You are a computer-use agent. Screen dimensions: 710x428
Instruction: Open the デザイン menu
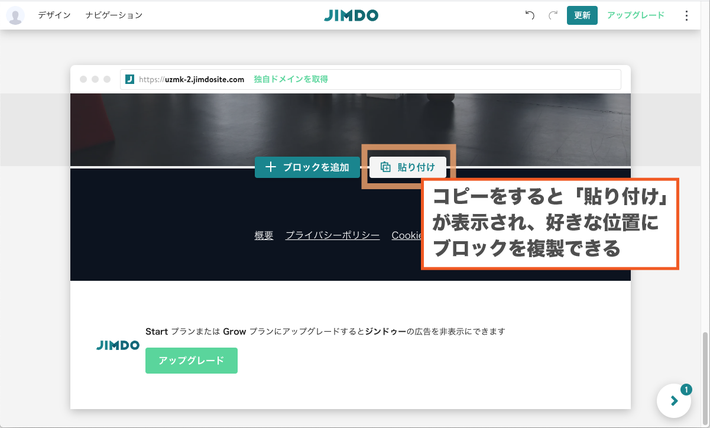(54, 15)
